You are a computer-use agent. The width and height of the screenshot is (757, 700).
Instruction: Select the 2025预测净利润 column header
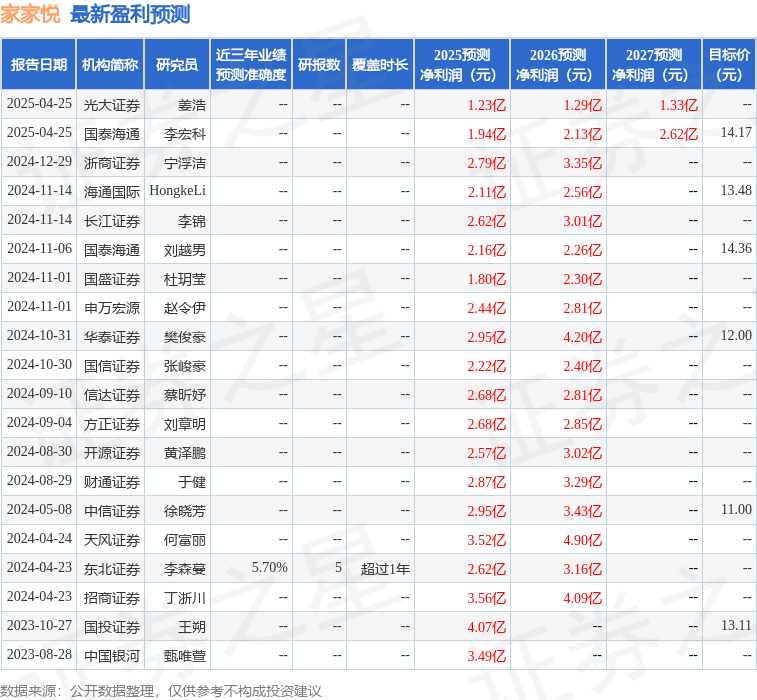462,65
